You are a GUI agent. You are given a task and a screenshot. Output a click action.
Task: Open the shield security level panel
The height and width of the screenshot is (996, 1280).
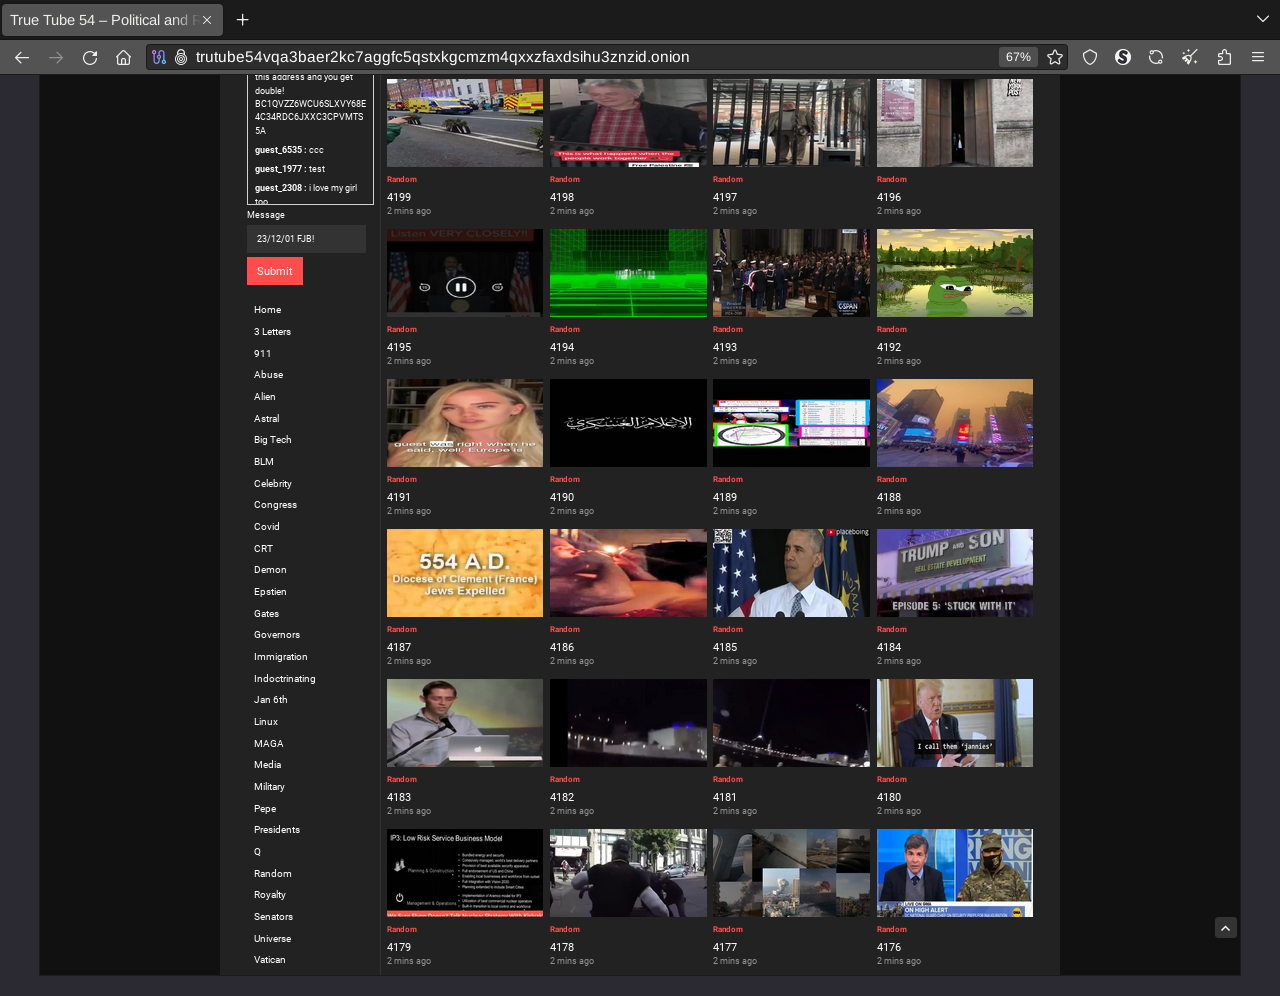point(1090,57)
